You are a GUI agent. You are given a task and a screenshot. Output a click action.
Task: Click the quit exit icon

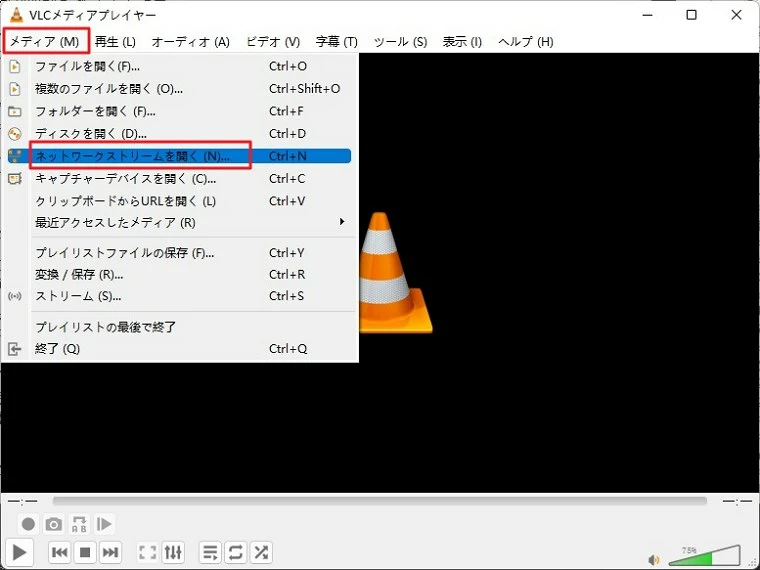tap(15, 348)
